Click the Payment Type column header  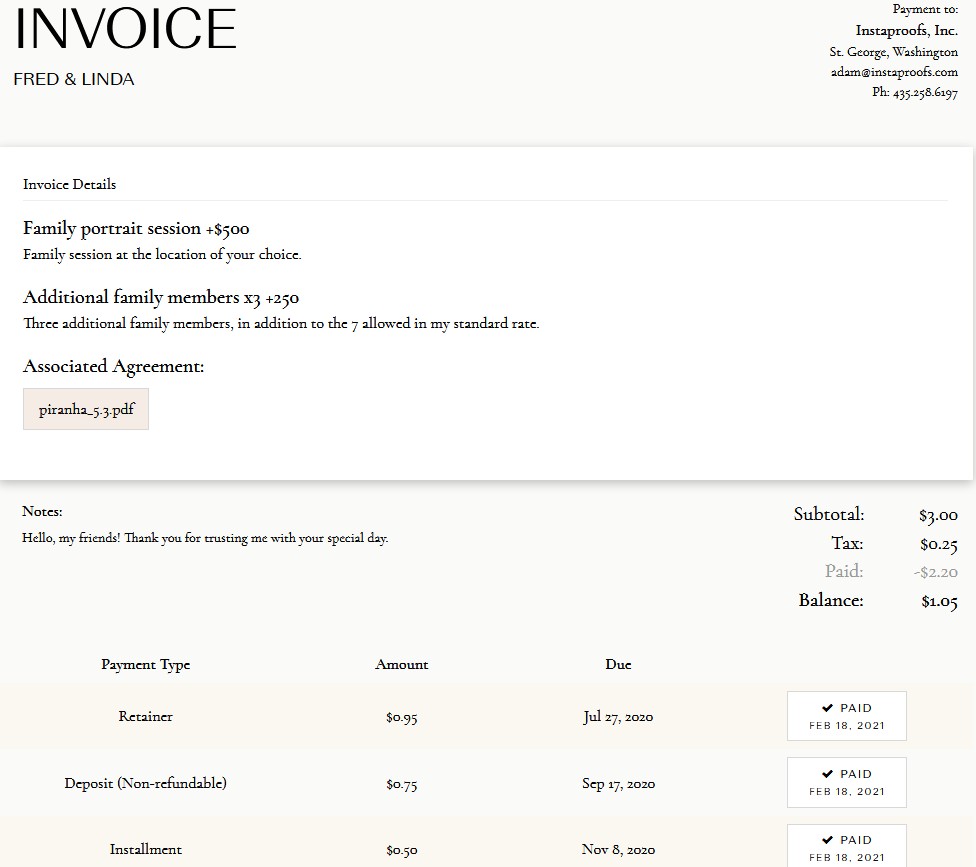click(146, 665)
